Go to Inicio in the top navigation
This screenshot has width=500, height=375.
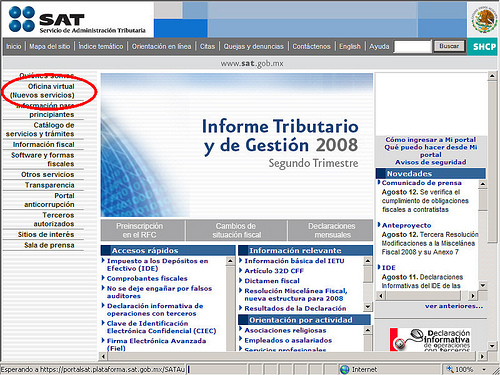point(14,46)
